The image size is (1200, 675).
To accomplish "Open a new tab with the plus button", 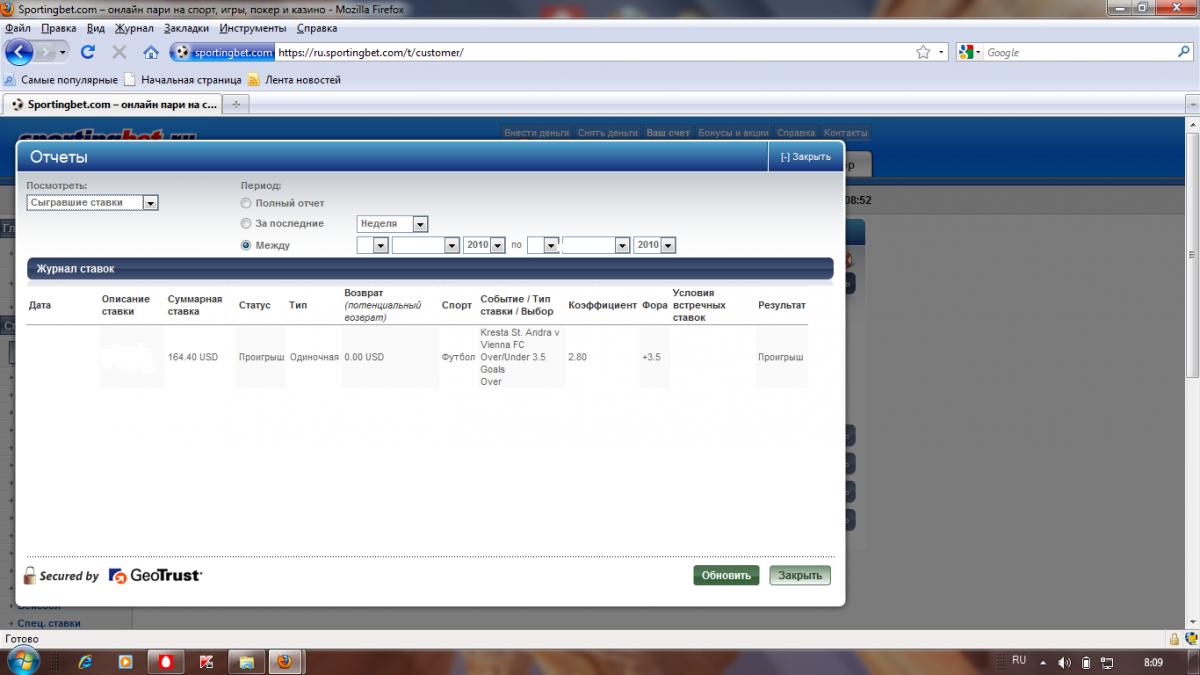I will [235, 103].
